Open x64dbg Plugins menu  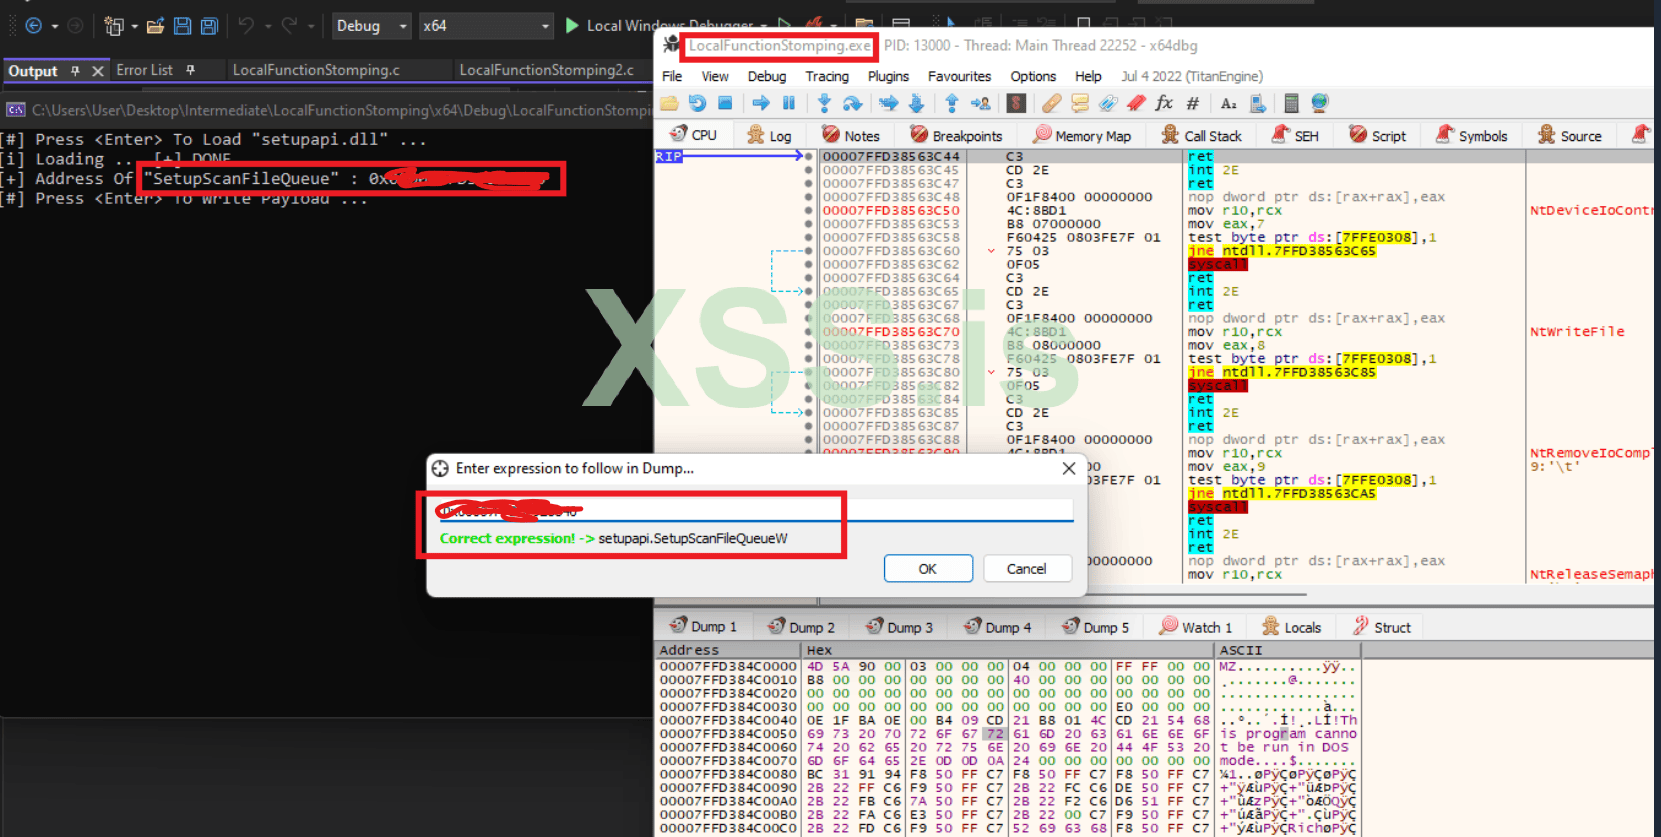point(888,76)
